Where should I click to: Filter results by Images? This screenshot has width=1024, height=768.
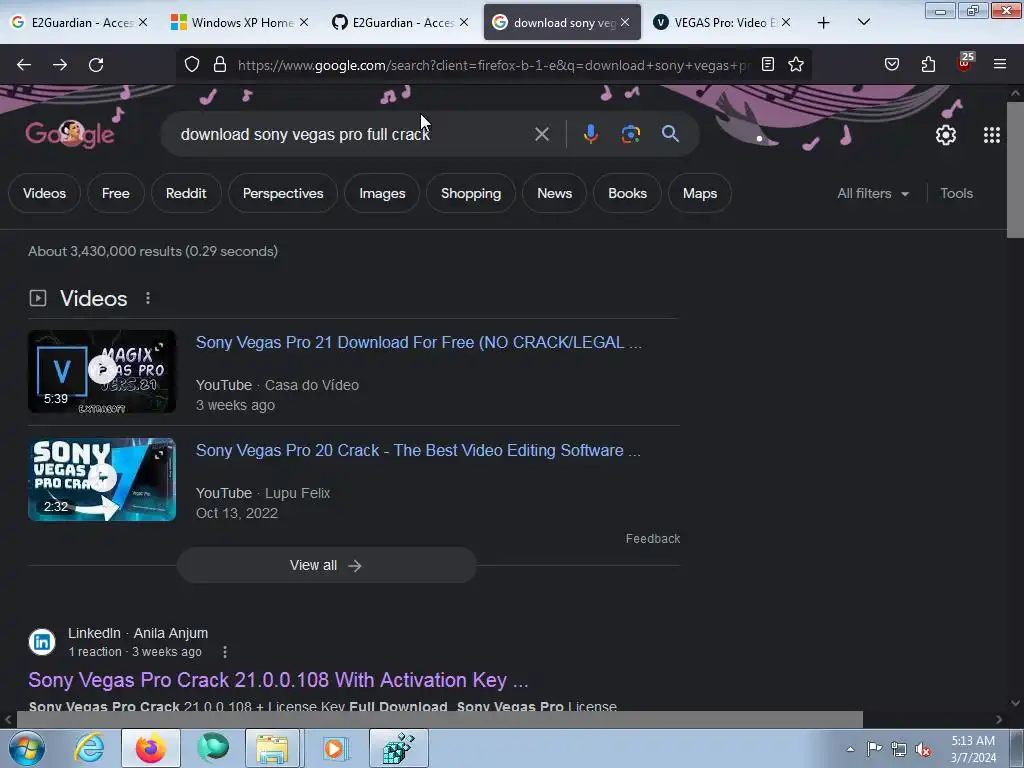382,193
